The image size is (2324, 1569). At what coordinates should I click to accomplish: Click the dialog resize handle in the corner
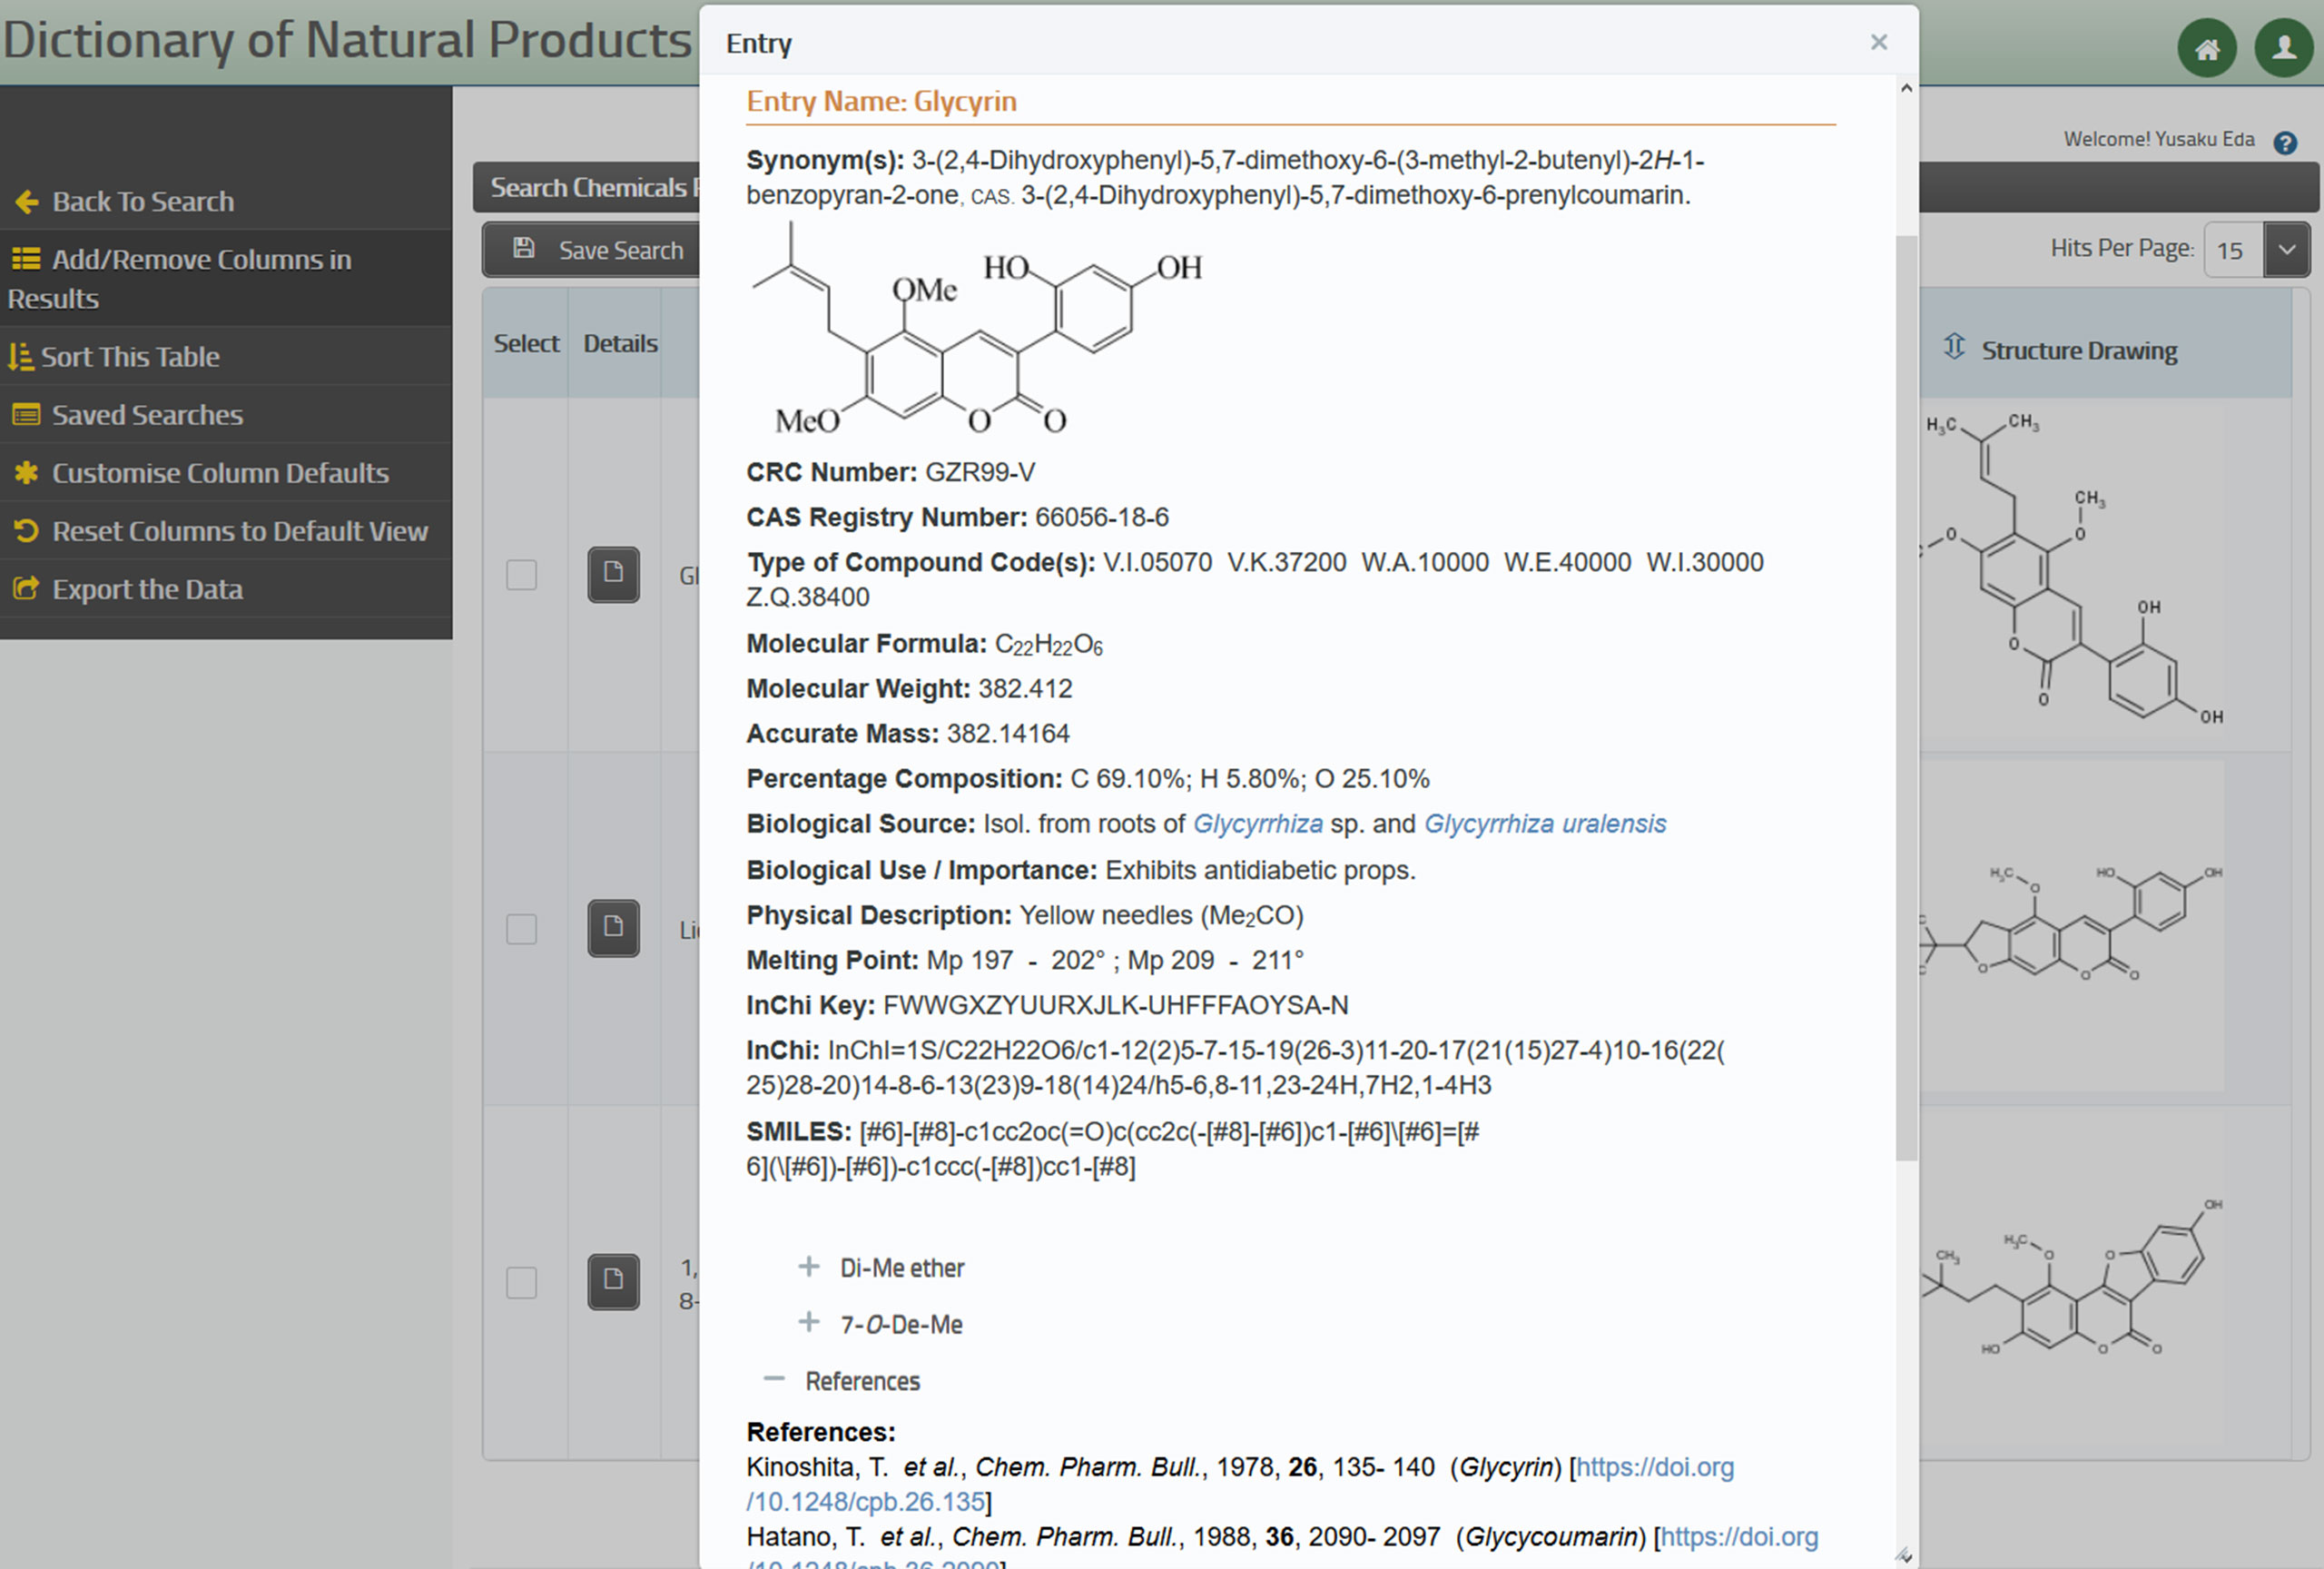coord(1904,1555)
